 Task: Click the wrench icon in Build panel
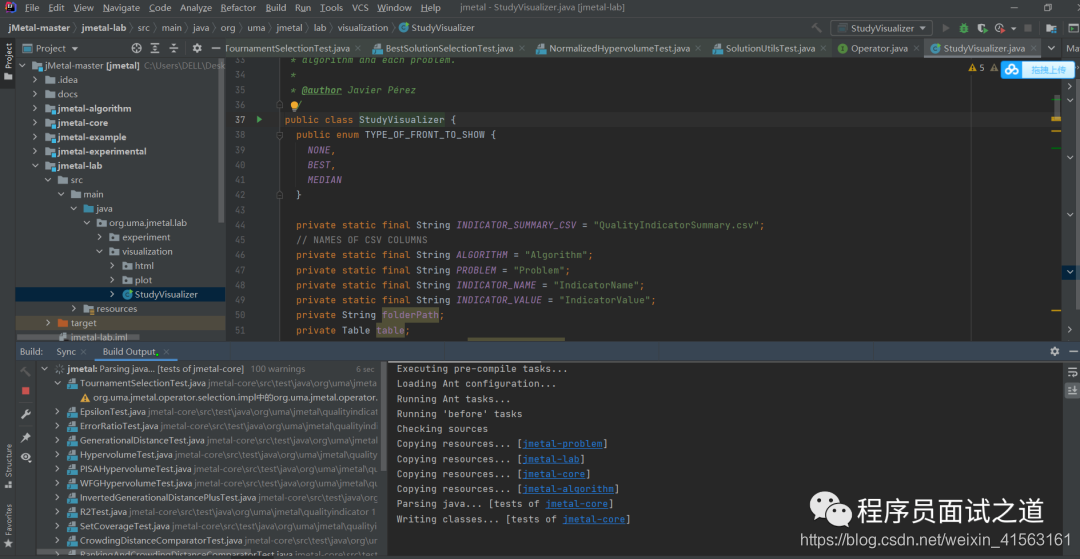(25, 414)
